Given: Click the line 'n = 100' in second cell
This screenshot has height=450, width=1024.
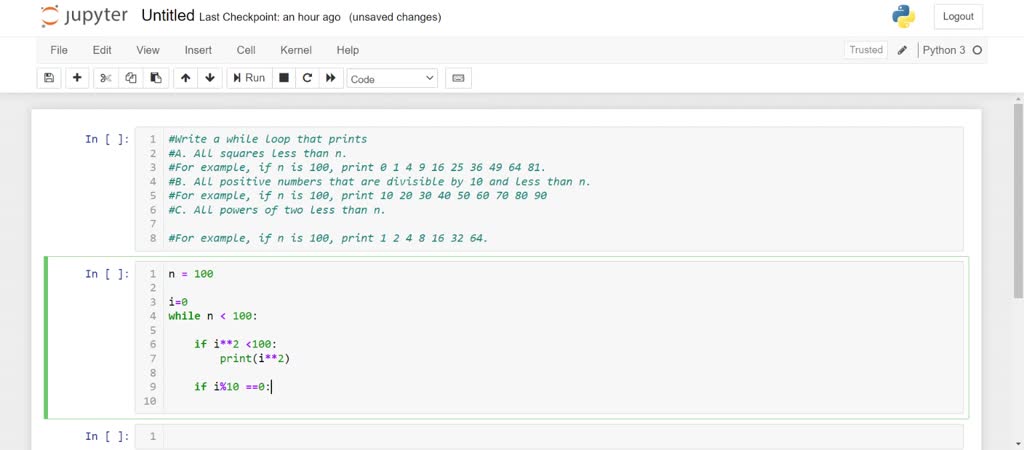Looking at the screenshot, I should point(191,274).
